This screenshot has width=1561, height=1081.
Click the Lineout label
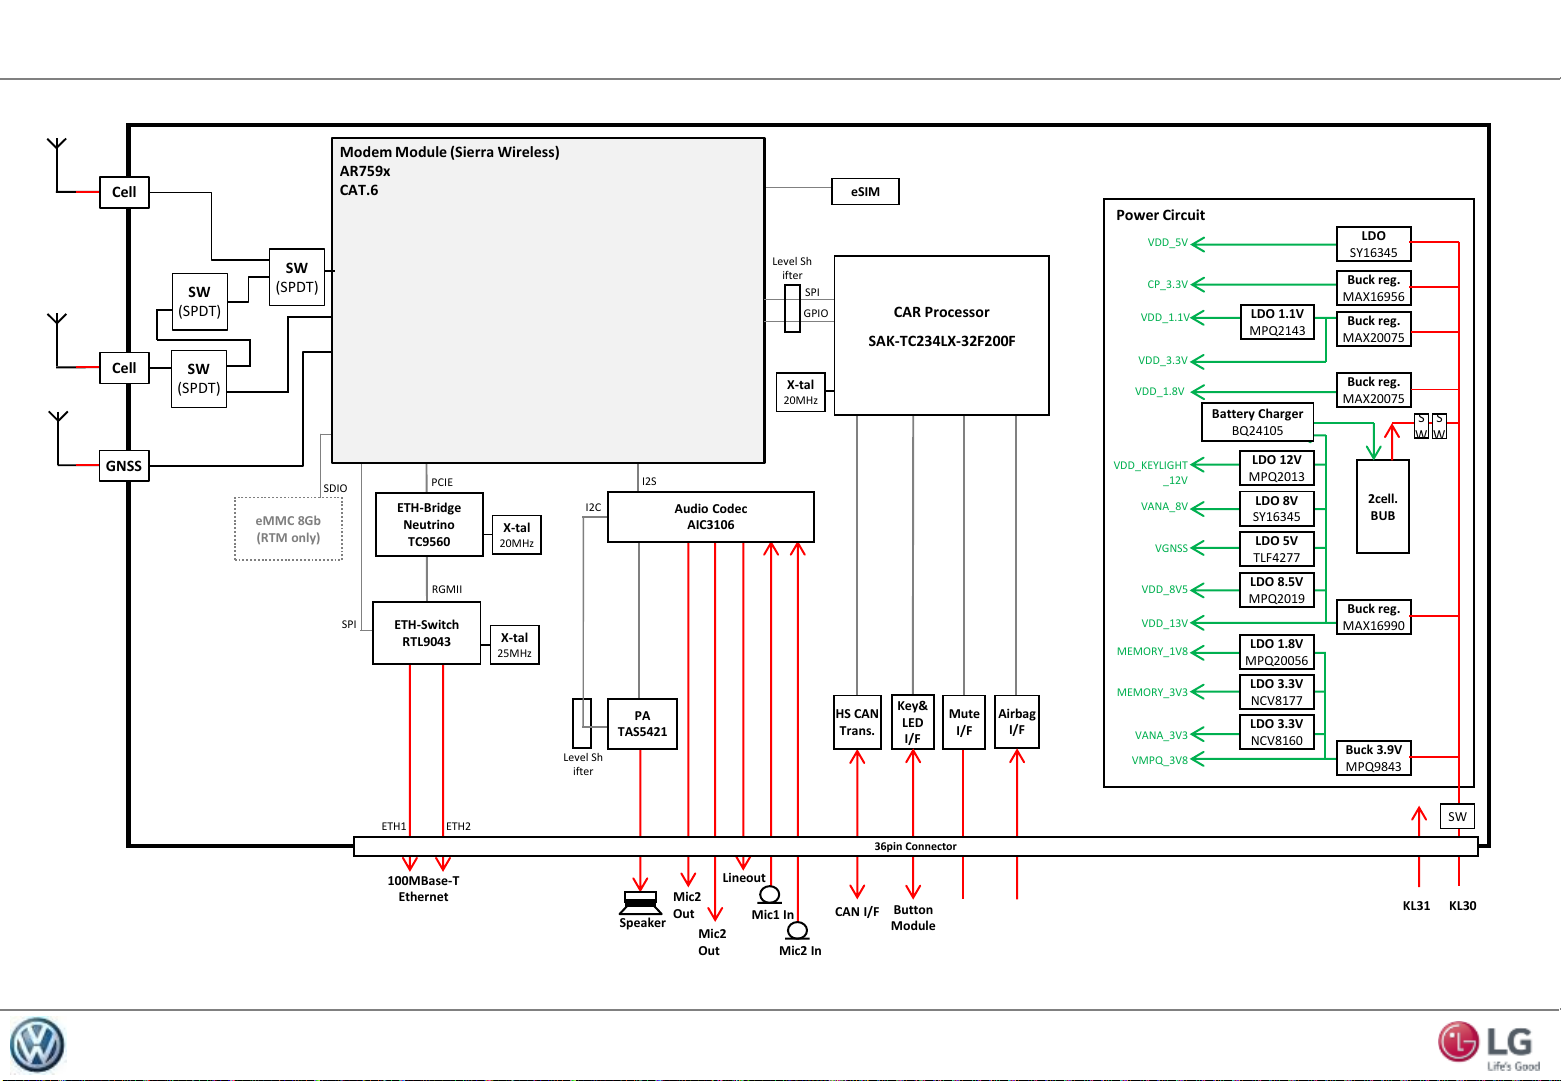click(x=744, y=878)
